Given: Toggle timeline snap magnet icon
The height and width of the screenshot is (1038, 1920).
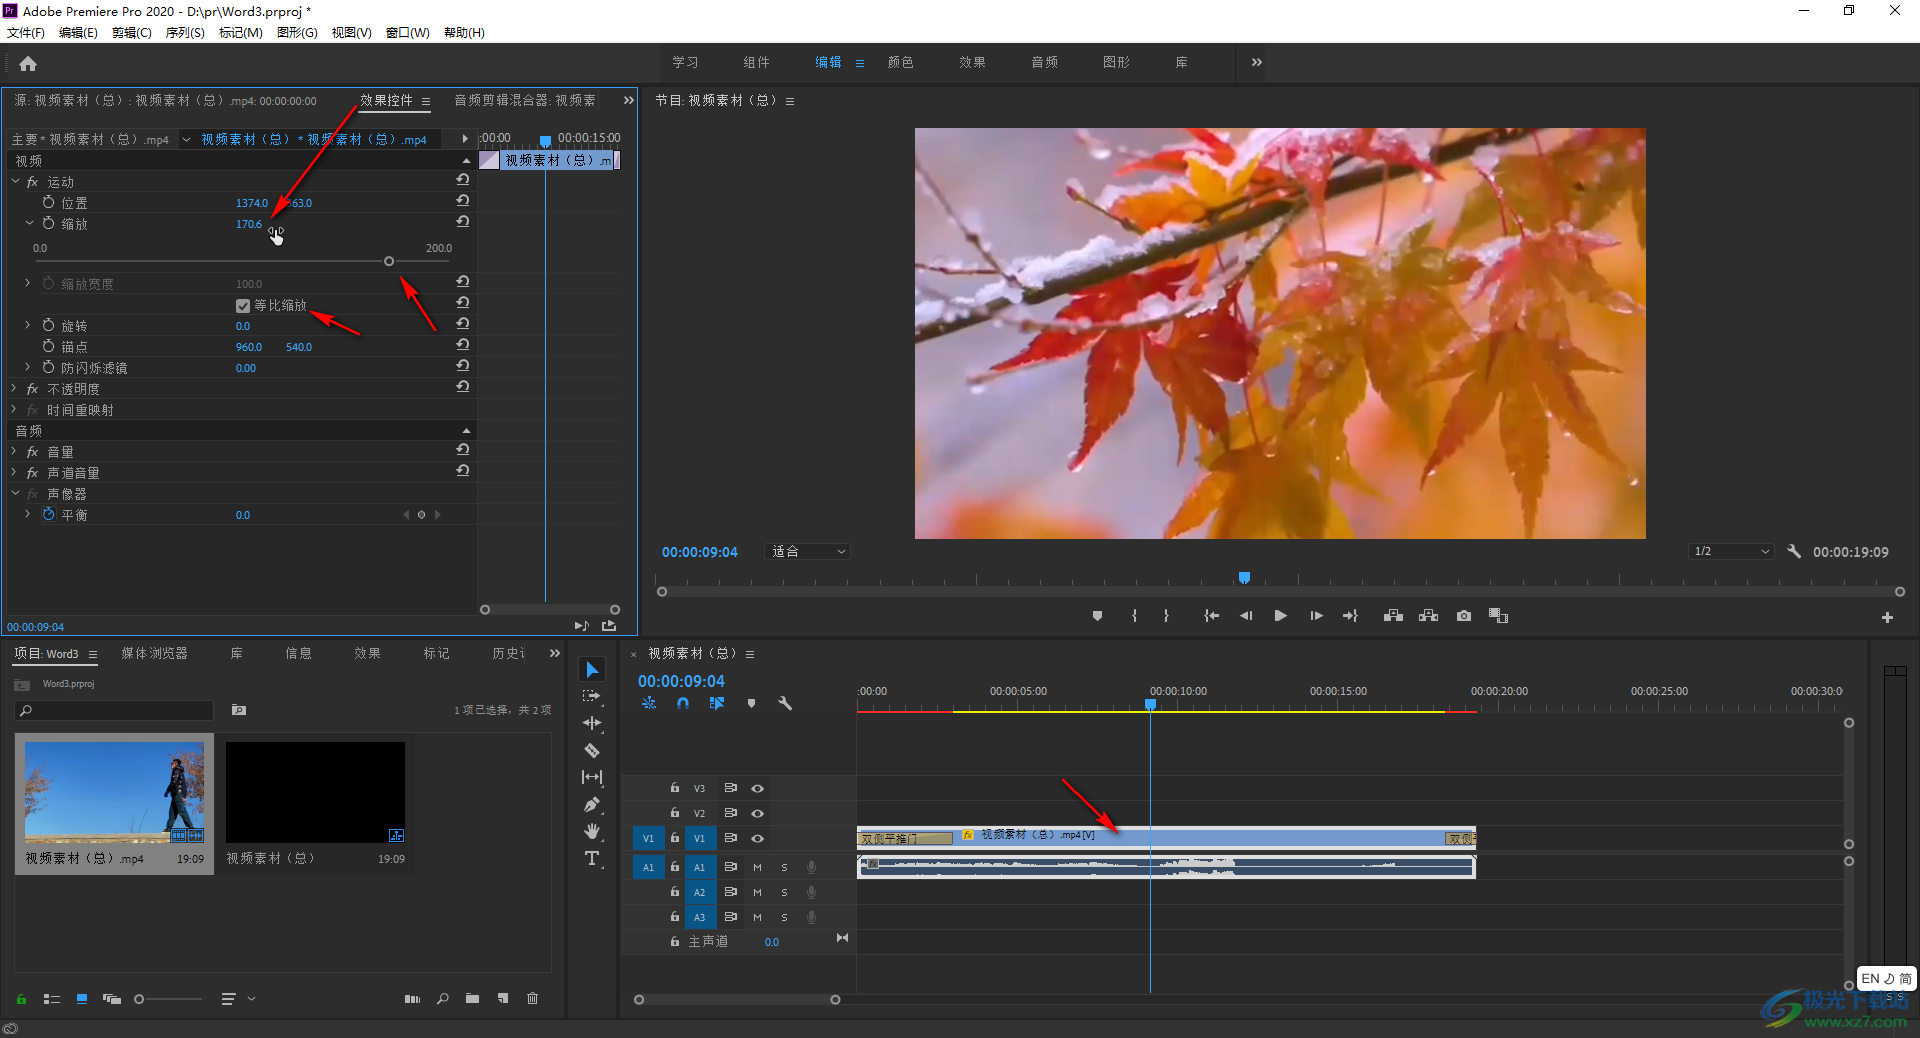Looking at the screenshot, I should click(x=682, y=703).
